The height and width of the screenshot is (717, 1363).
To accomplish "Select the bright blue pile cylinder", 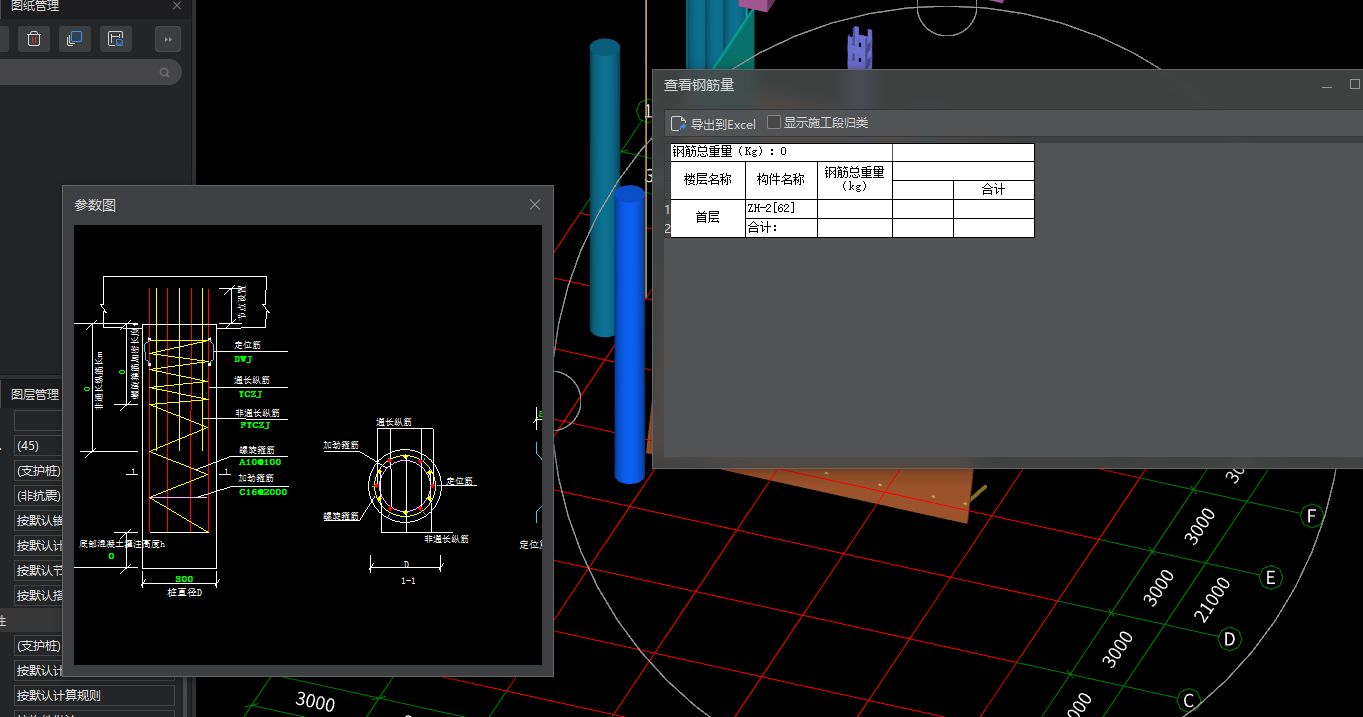I will (x=629, y=334).
